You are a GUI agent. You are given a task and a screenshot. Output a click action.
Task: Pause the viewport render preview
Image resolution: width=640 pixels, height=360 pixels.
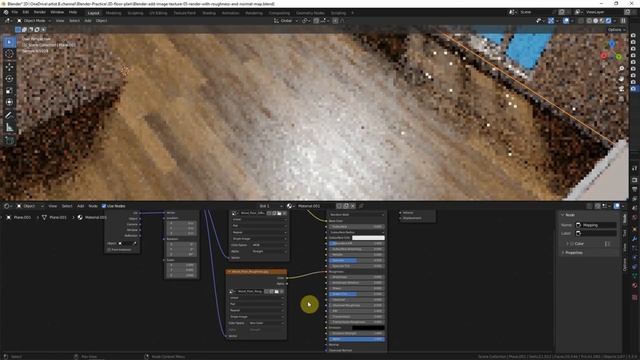coord(623,20)
